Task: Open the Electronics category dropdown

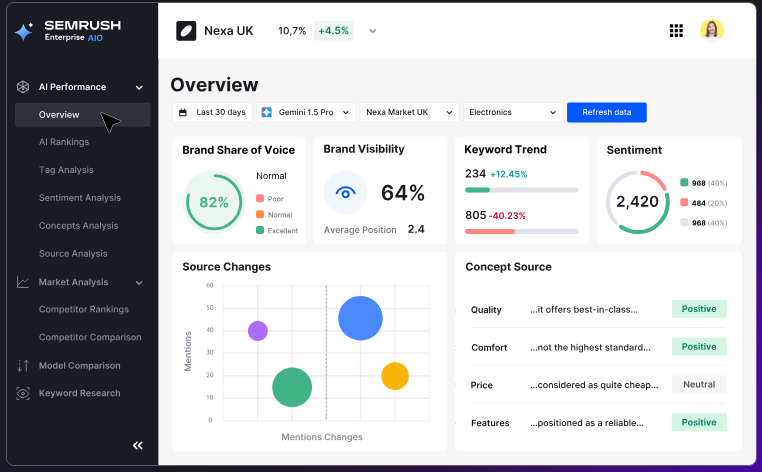Action: click(x=513, y=112)
